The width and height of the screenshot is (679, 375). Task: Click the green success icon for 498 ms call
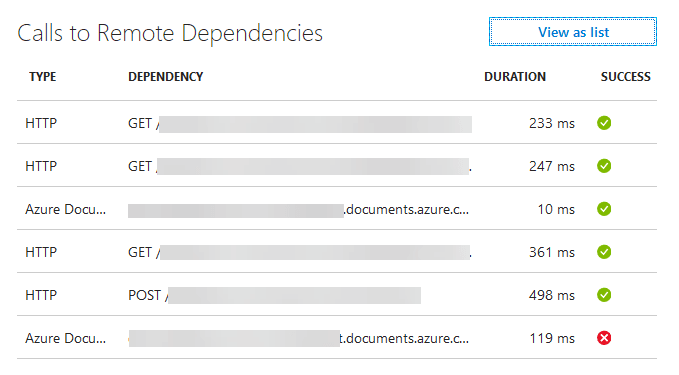coord(604,295)
